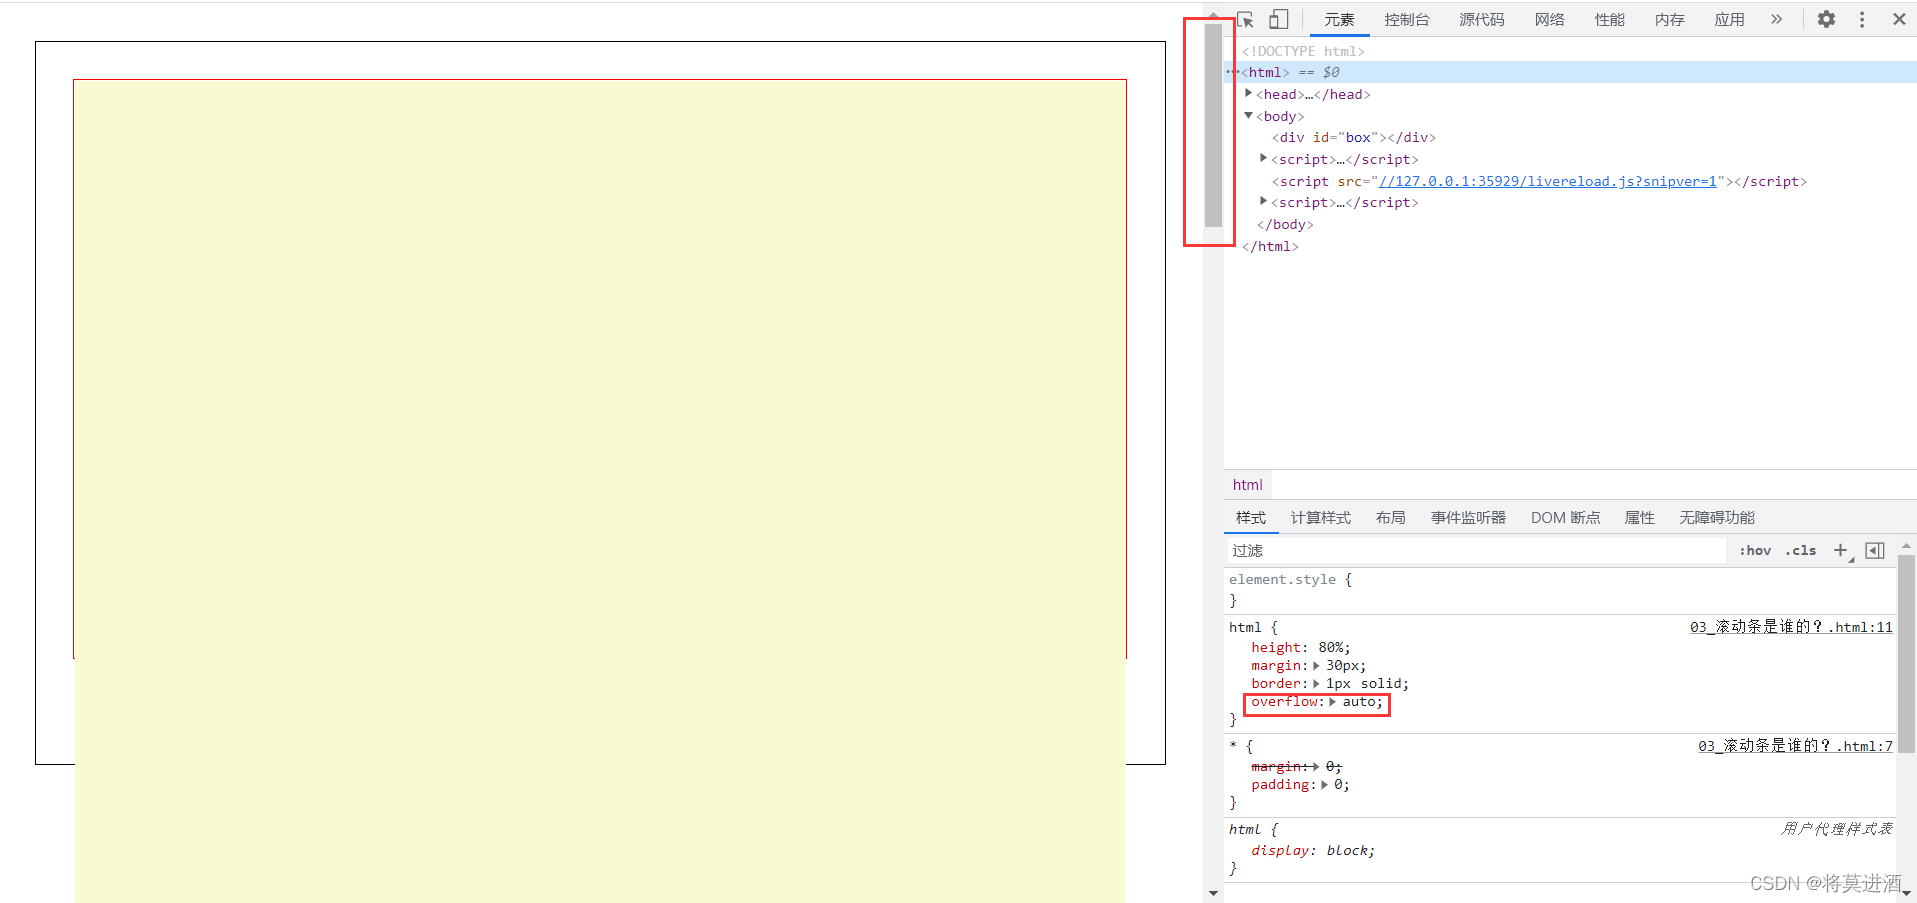The height and width of the screenshot is (903, 1917).
Task: Open source link 03_滚动条是谁的？.html:11
Action: pos(1791,627)
